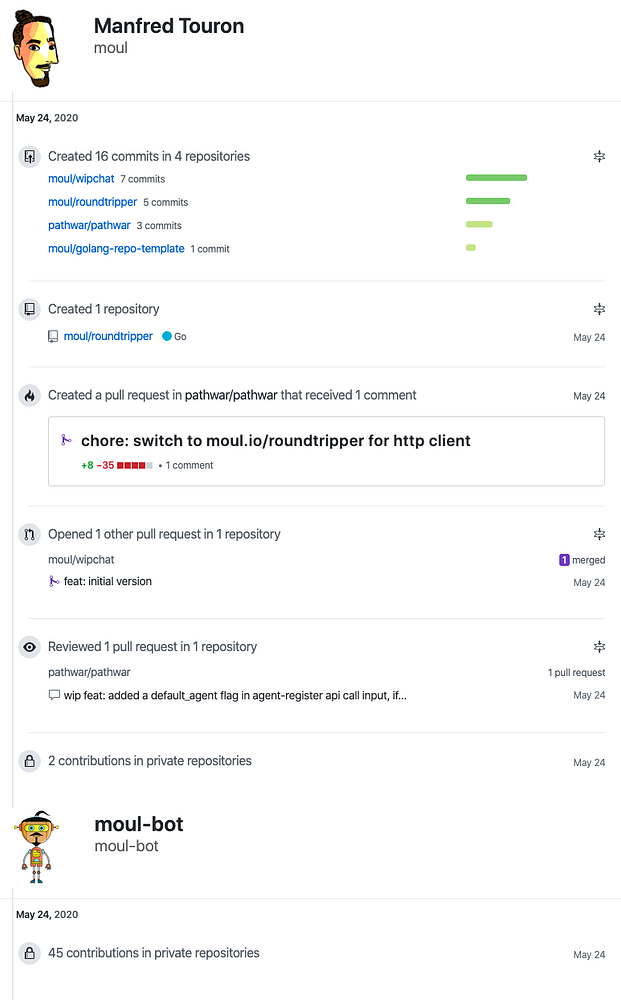The width and height of the screenshot is (621, 1000).
Task: Click the lock icon for 45 contributions
Action: [29, 954]
